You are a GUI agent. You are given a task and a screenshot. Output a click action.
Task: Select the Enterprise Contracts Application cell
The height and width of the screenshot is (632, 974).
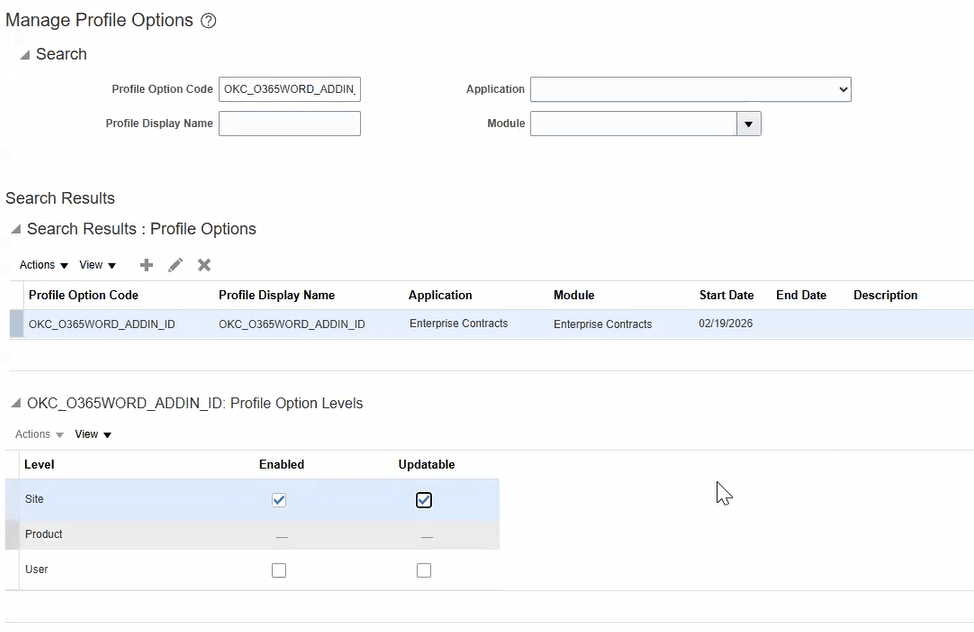click(458, 324)
